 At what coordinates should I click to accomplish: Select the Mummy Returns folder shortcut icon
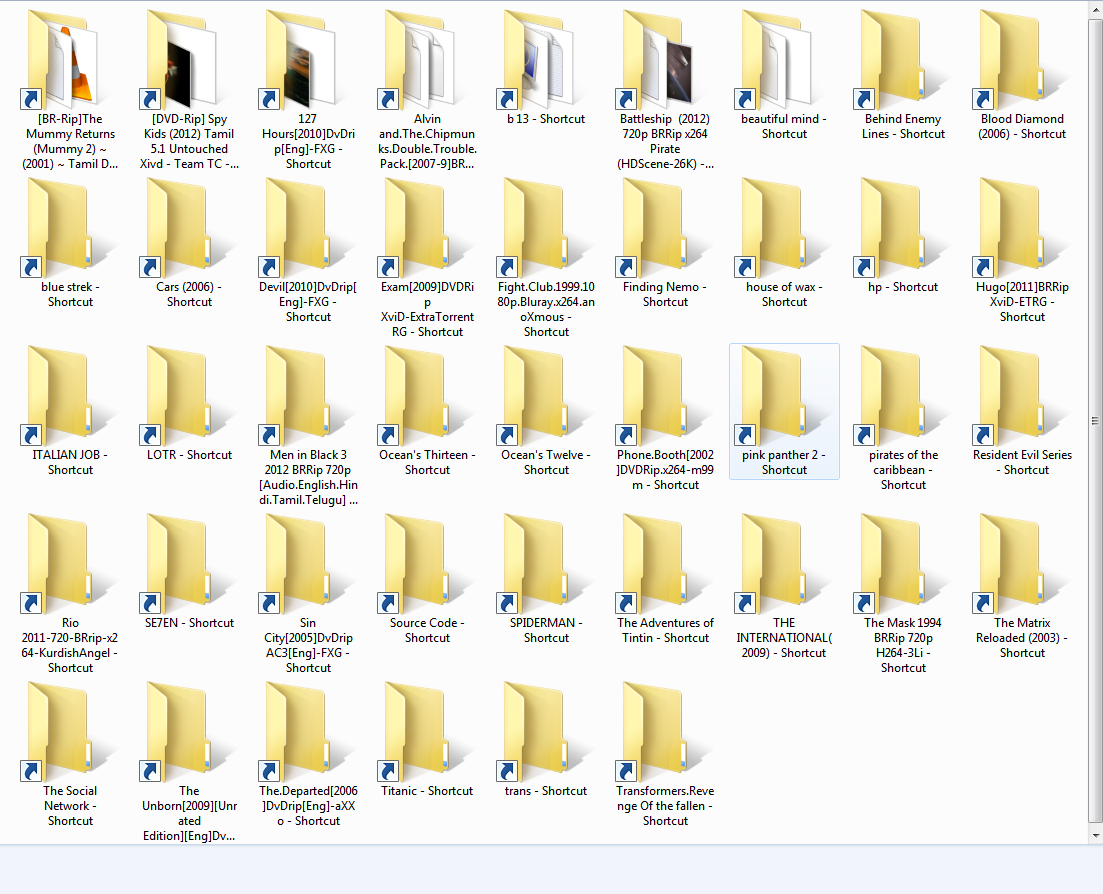60,60
